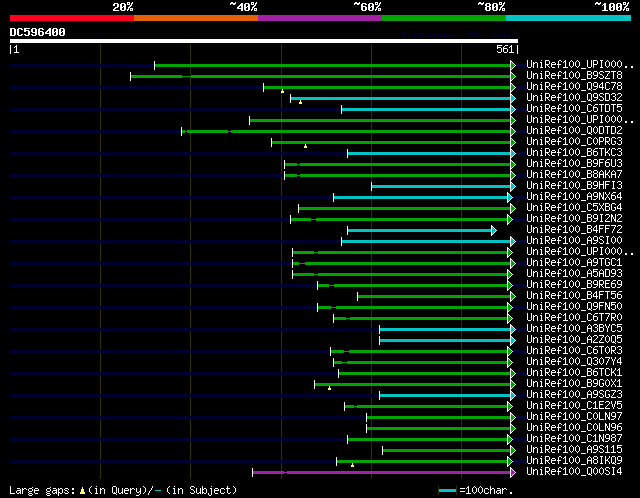This screenshot has height=498, width=640.
Task: Open the UniRef100_Q9SD32 hit label
Action: (x=574, y=98)
